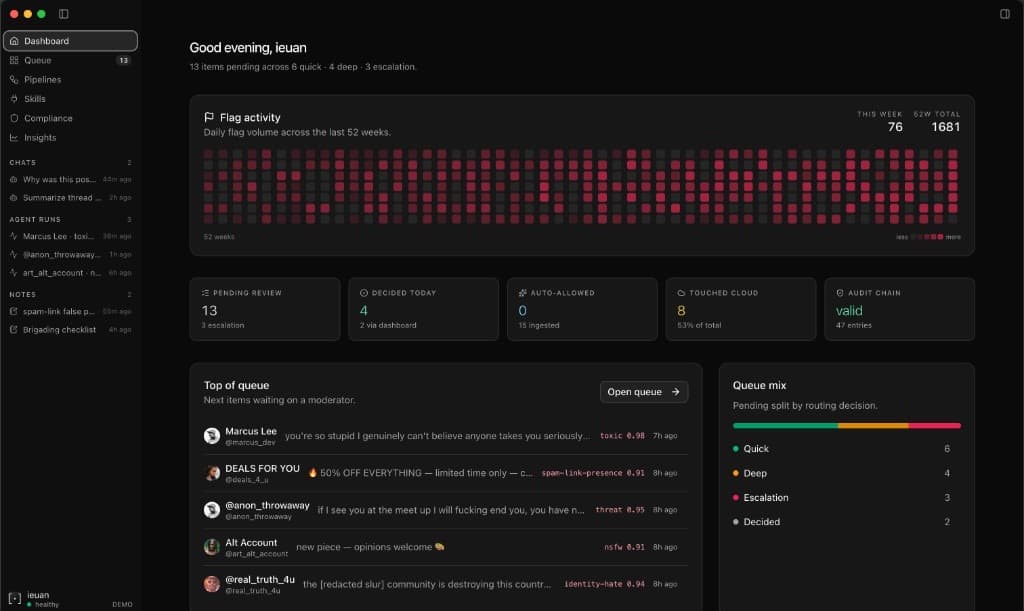Open the Queue nav item
This screenshot has height=611, width=1024.
click(x=71, y=60)
